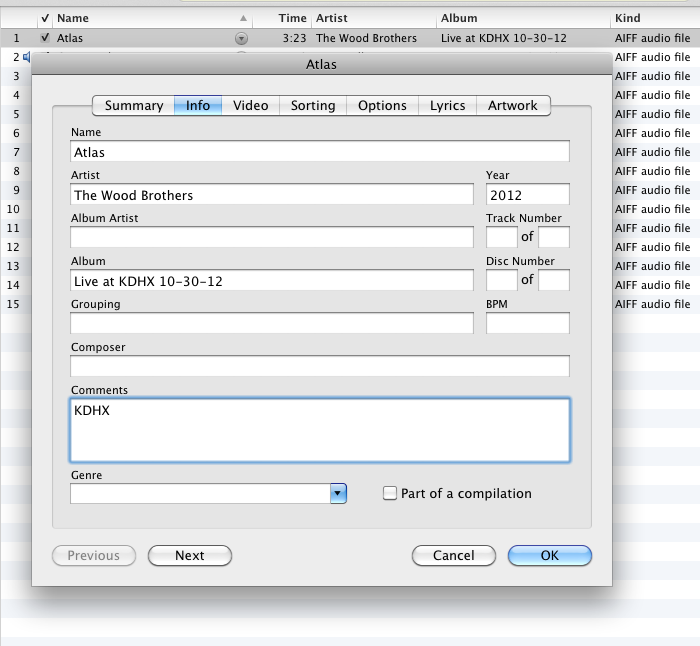Select the Options tab
Screen dimensions: 700x646
coord(382,105)
